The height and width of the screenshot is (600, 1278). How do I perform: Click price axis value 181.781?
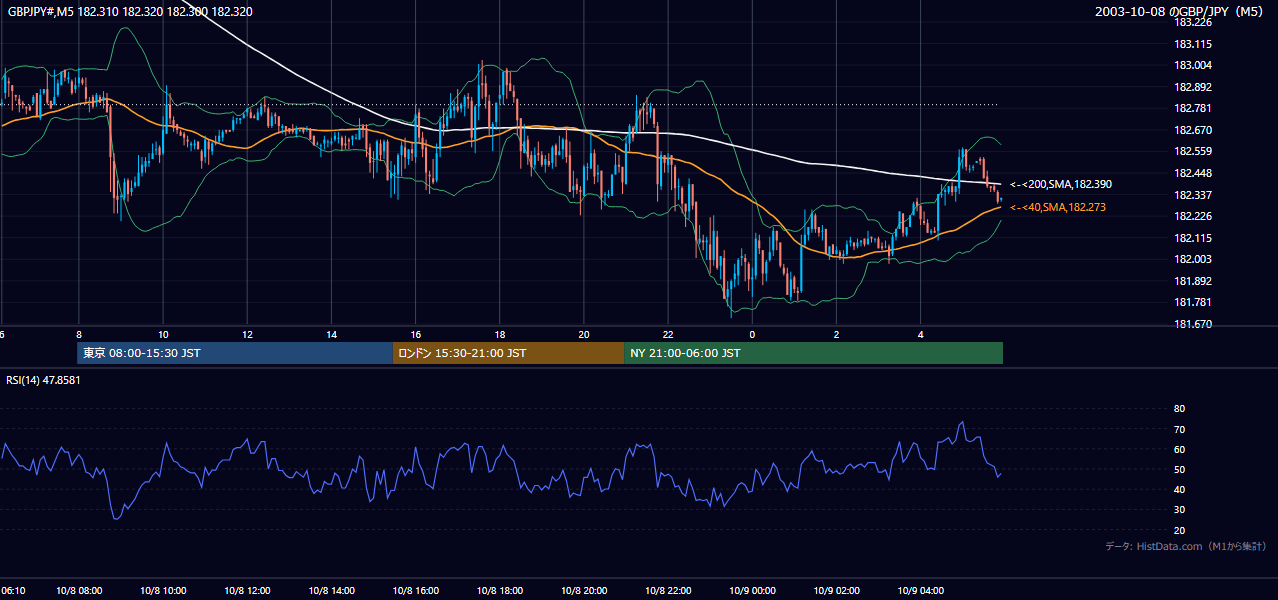(1192, 303)
